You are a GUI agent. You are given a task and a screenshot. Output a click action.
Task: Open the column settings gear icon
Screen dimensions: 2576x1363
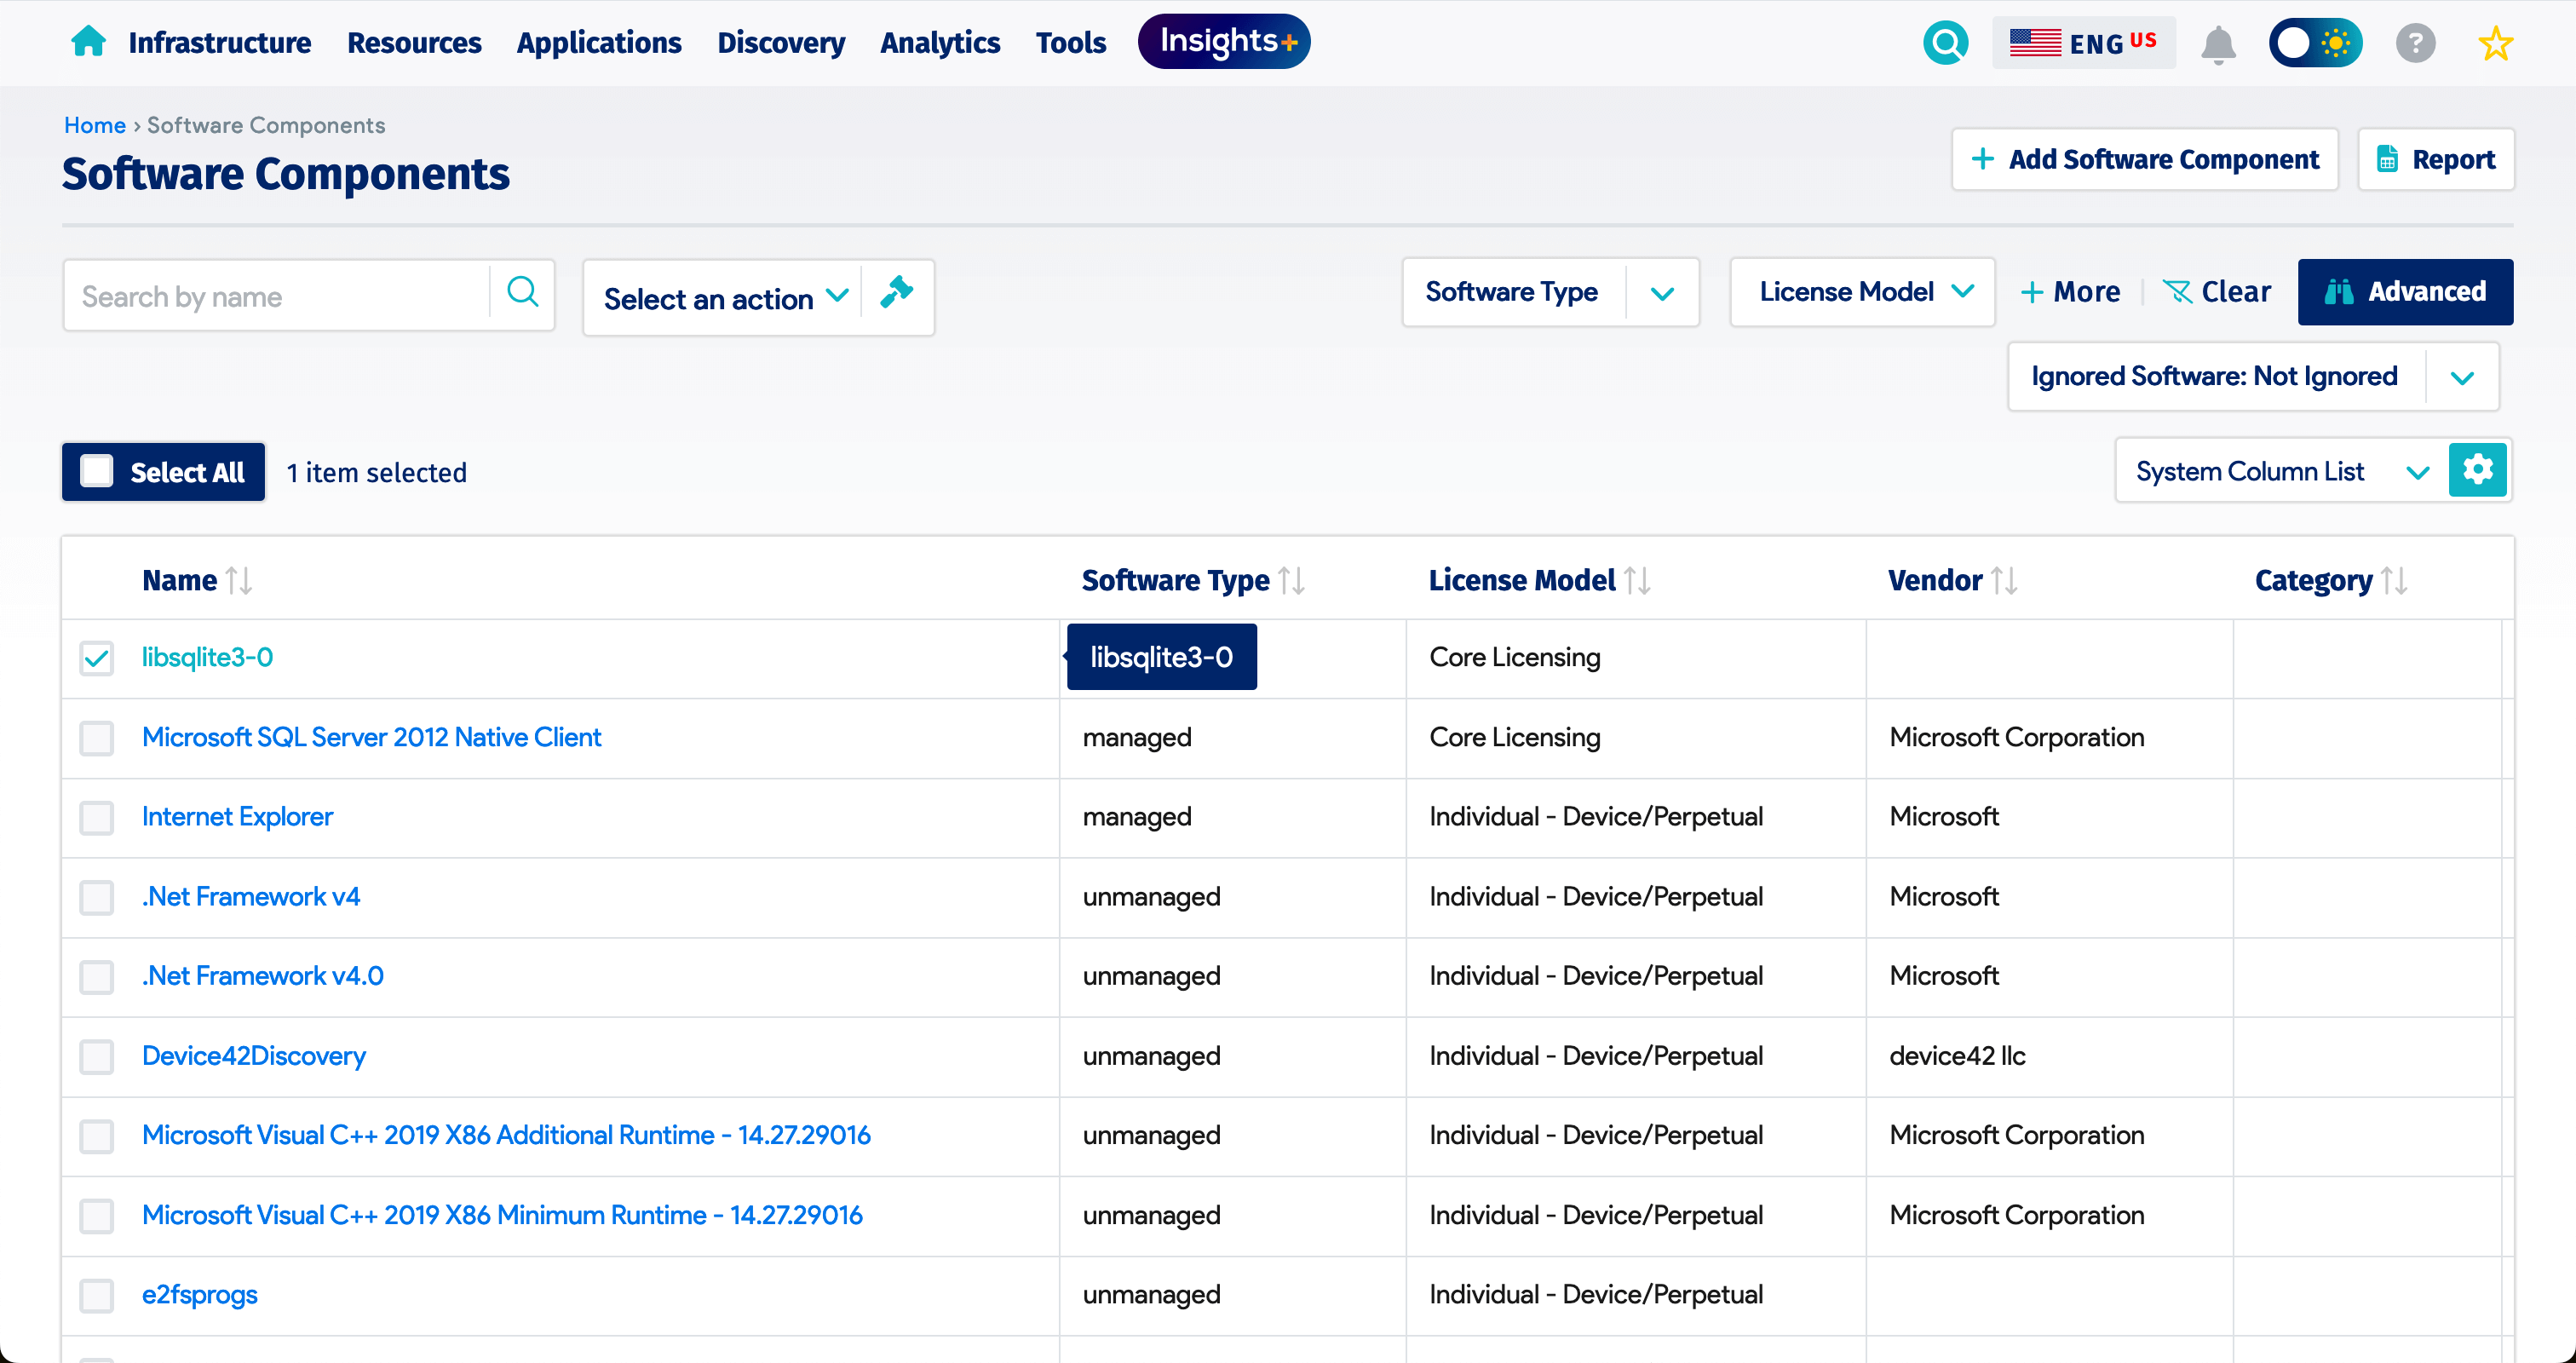pyautogui.click(x=2478, y=469)
